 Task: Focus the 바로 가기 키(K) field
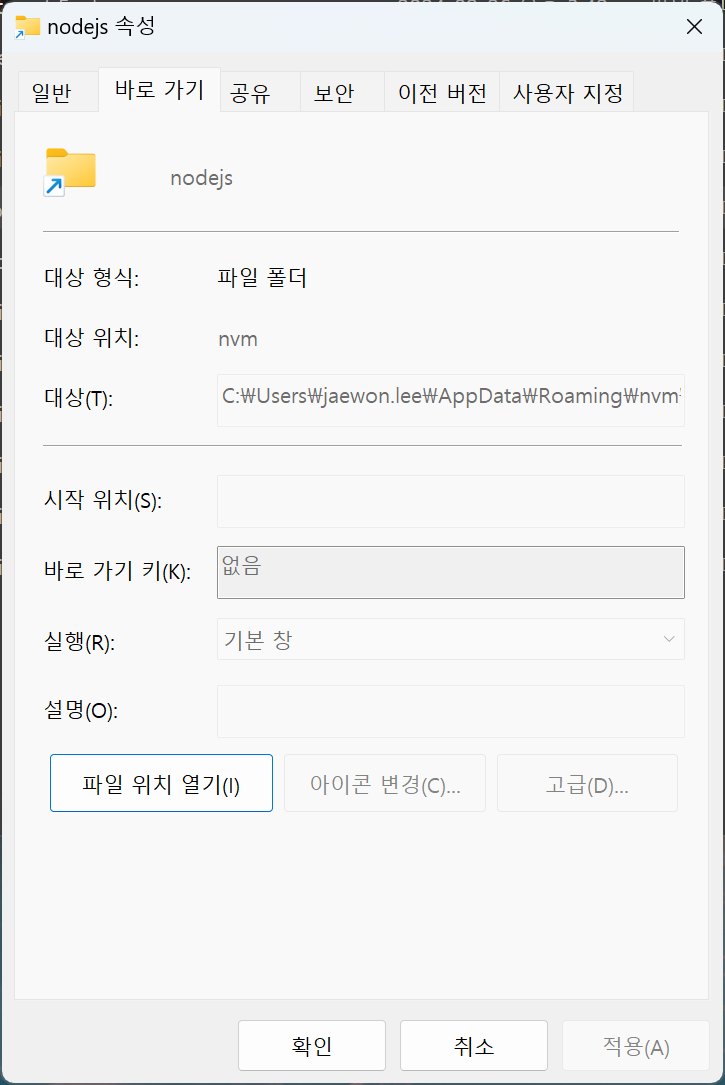point(450,572)
